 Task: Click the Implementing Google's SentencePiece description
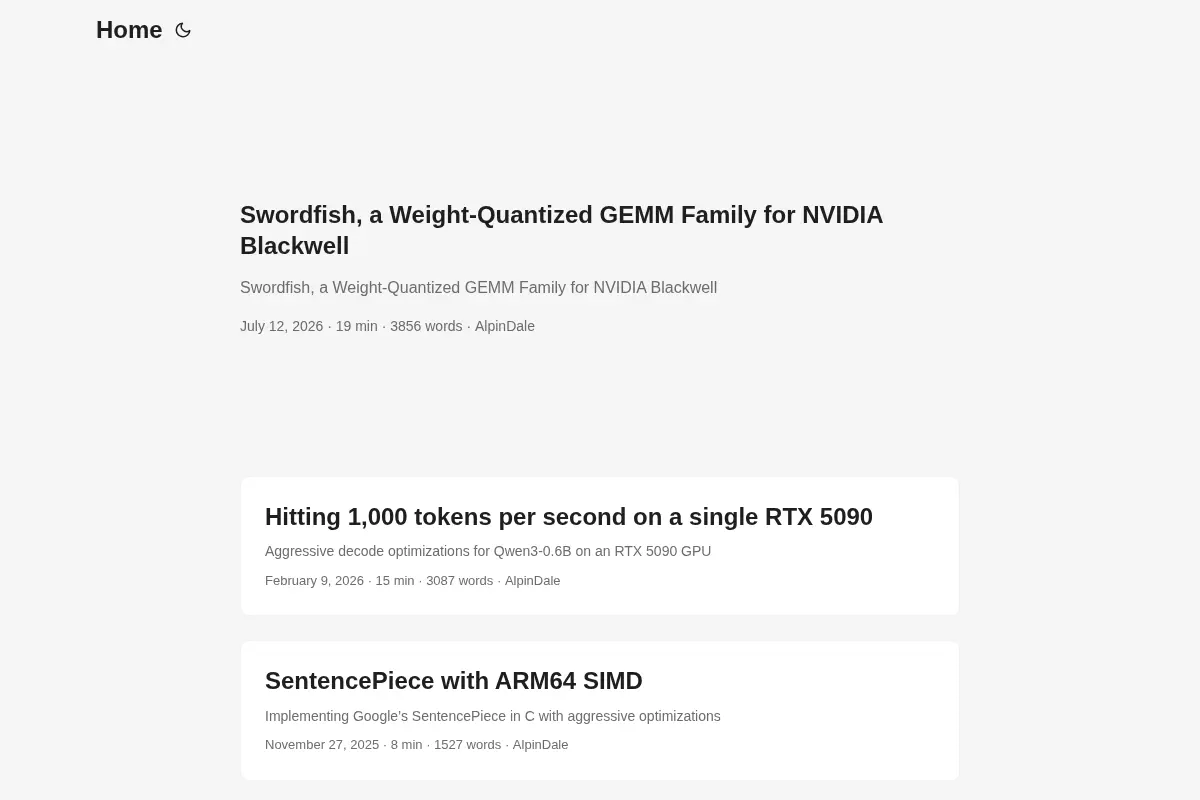pos(493,716)
